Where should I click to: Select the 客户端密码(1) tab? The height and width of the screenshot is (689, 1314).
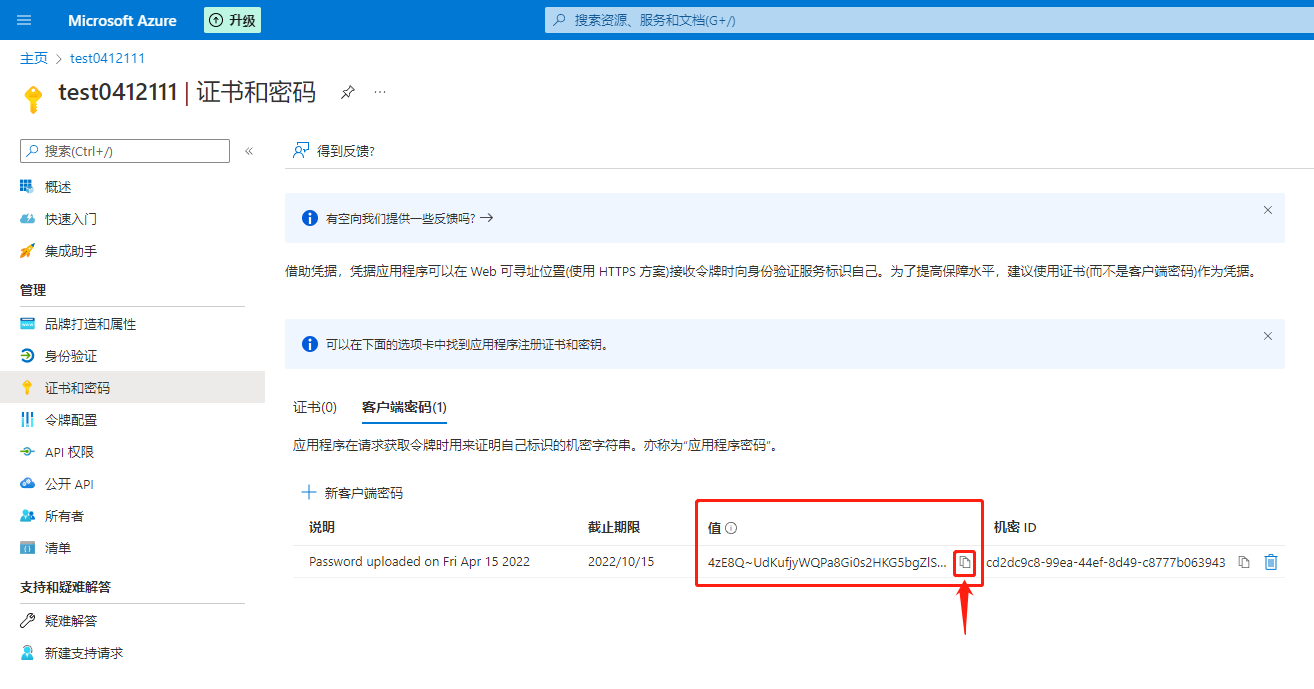click(404, 407)
